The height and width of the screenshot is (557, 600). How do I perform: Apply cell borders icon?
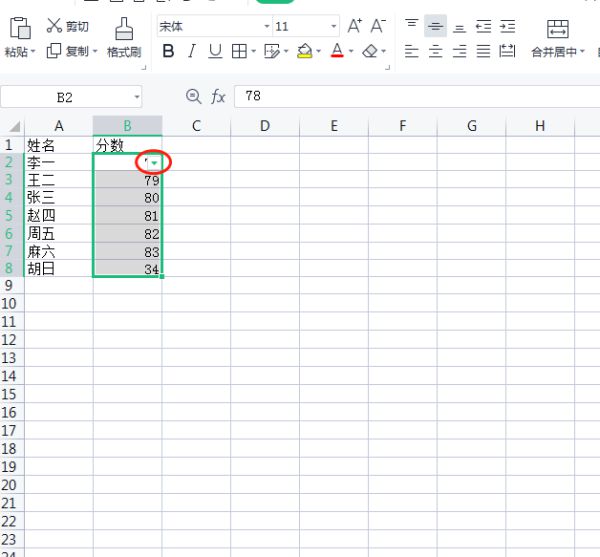[x=239, y=51]
